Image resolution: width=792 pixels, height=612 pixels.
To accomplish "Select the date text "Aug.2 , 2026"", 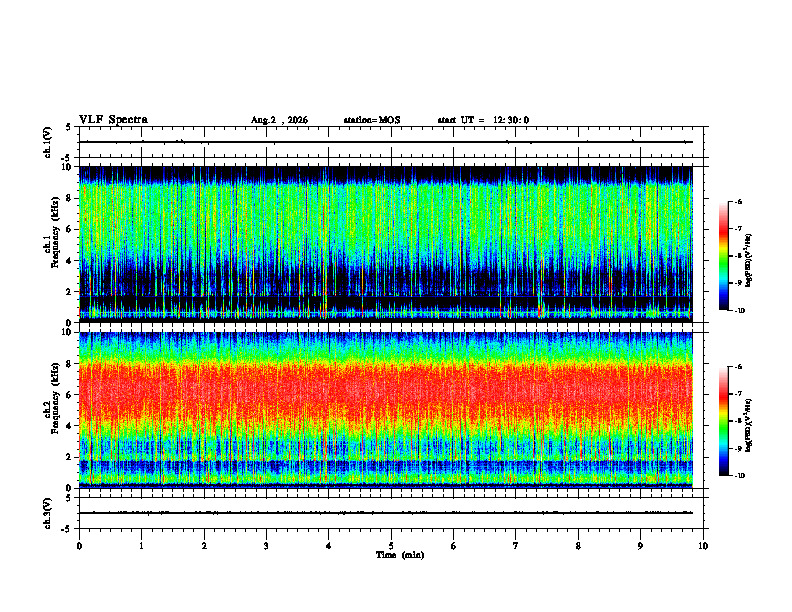I will (279, 120).
